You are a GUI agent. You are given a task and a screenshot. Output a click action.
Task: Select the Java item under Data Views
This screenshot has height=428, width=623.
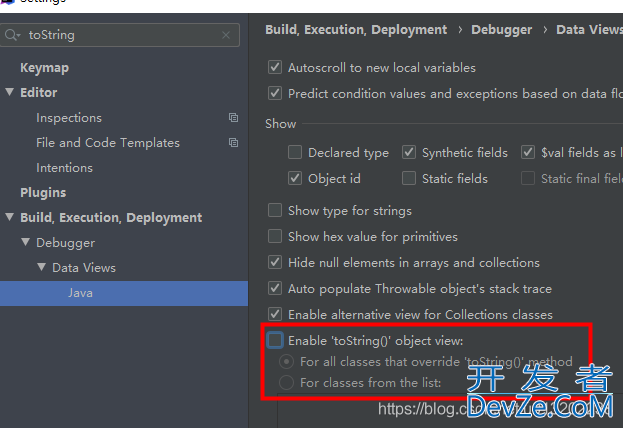(124, 293)
